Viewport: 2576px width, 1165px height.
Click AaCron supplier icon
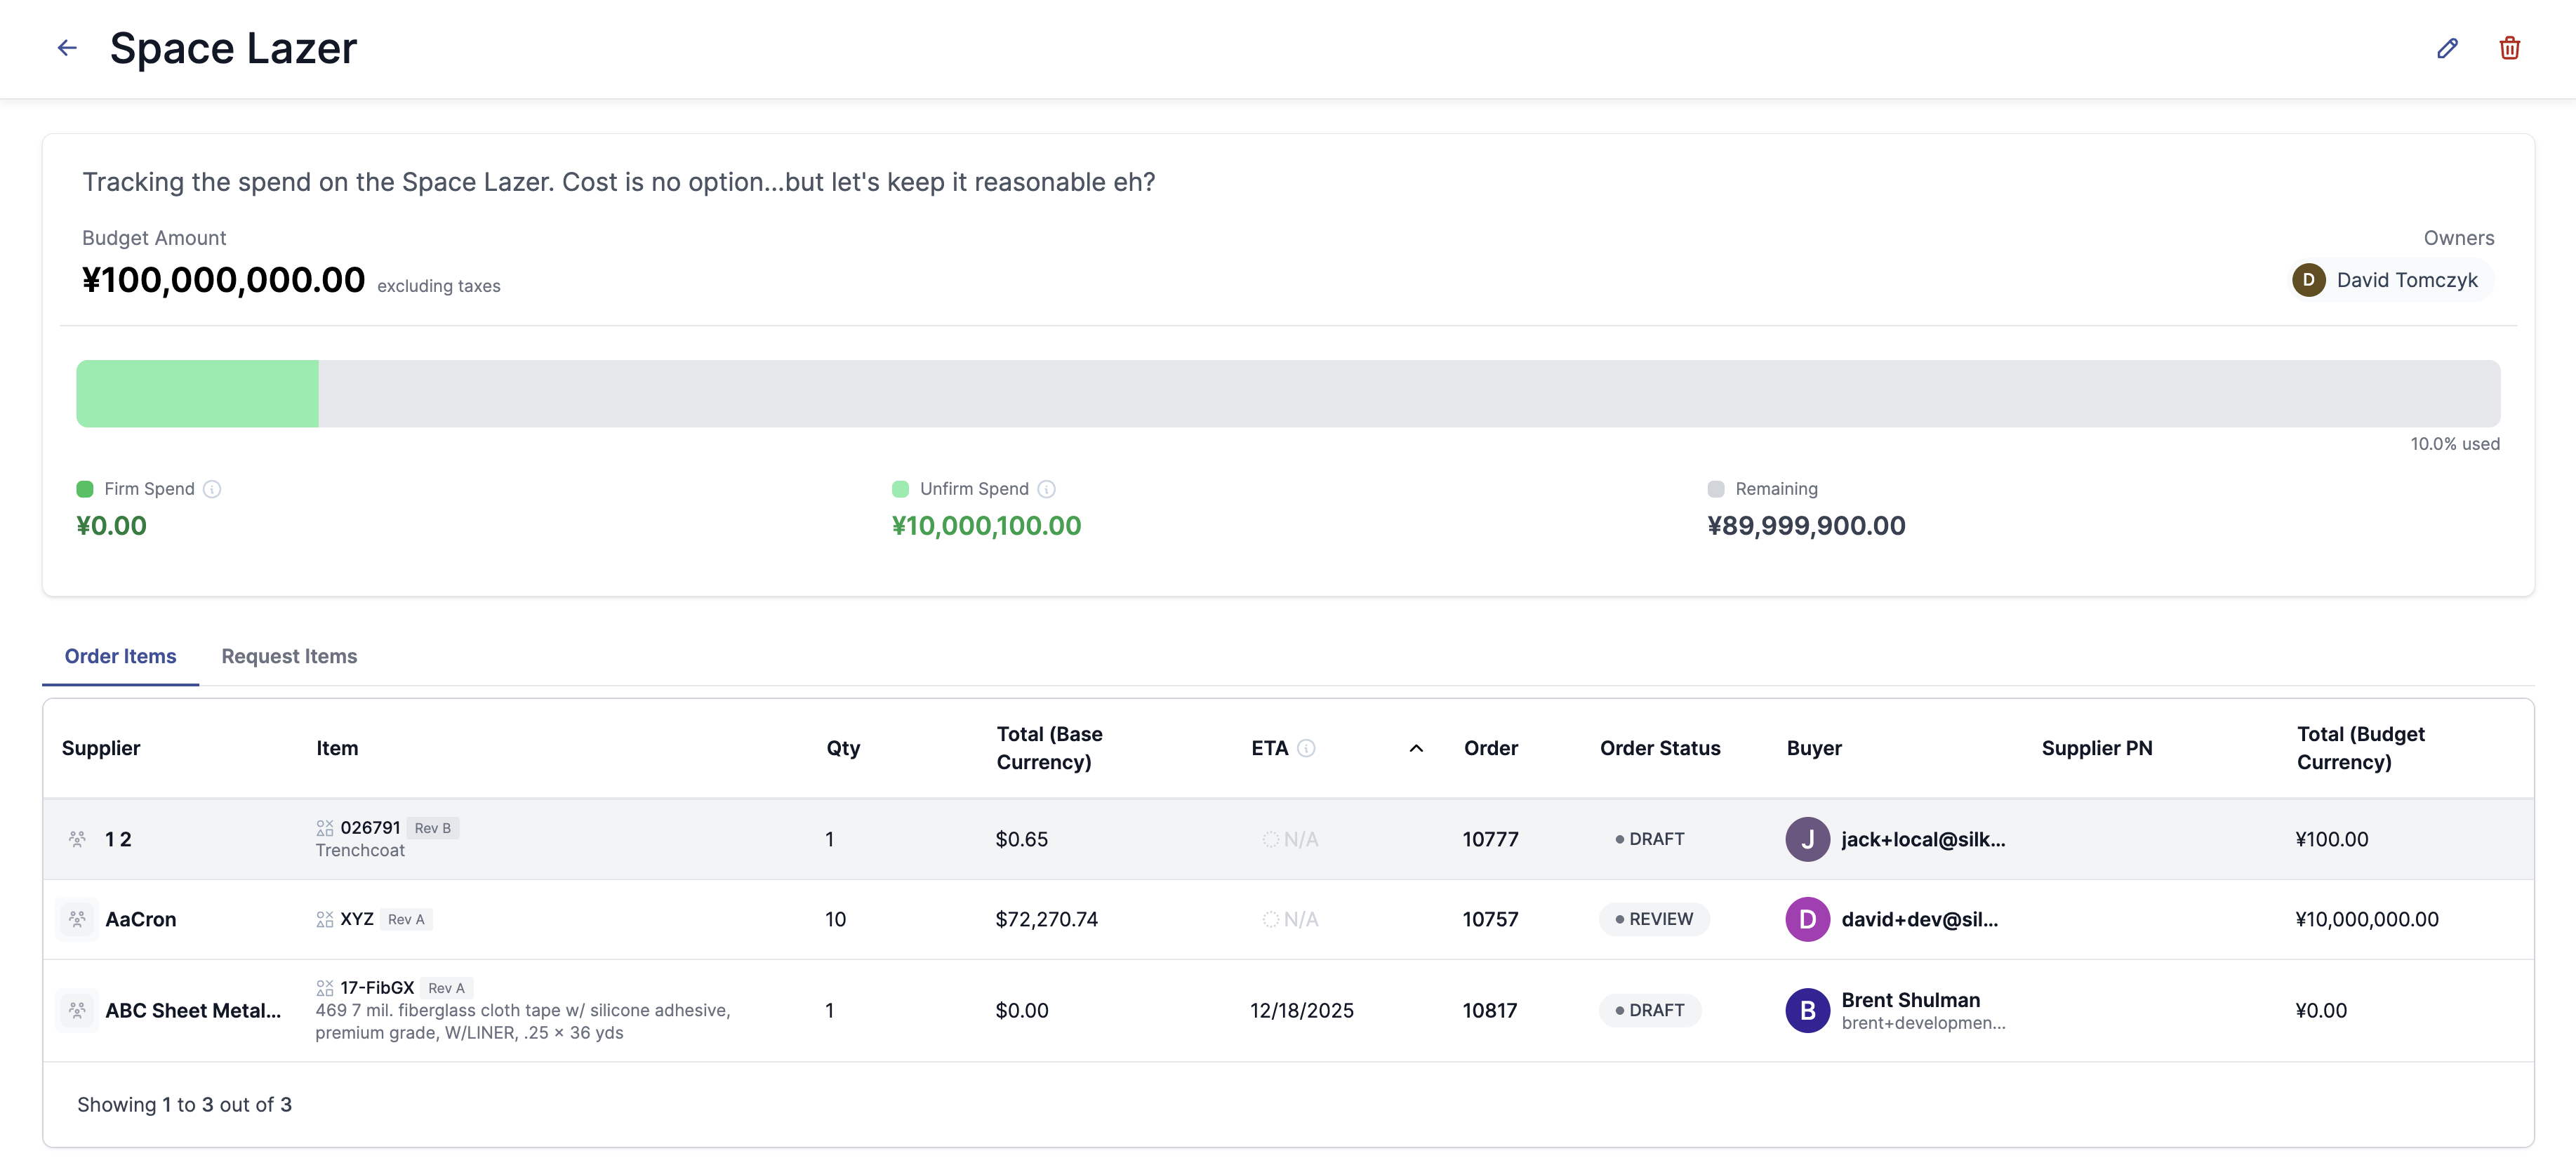click(x=77, y=919)
